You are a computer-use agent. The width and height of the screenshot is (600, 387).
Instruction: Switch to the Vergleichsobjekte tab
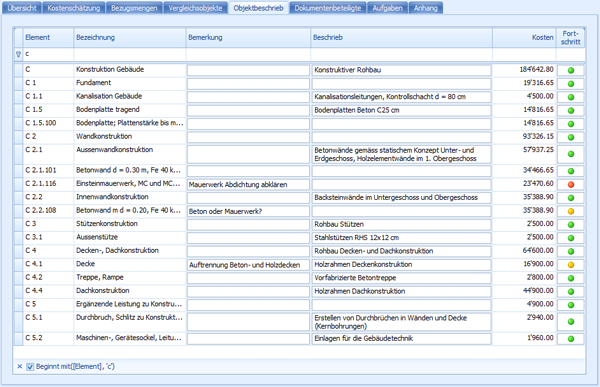coord(195,8)
